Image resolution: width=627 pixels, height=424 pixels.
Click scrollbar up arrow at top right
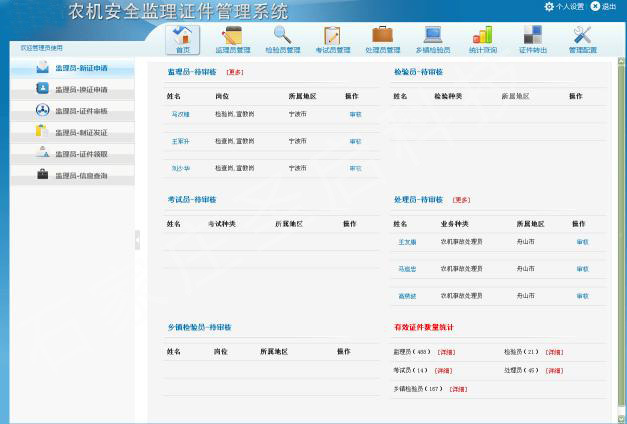pyautogui.click(x=621, y=60)
